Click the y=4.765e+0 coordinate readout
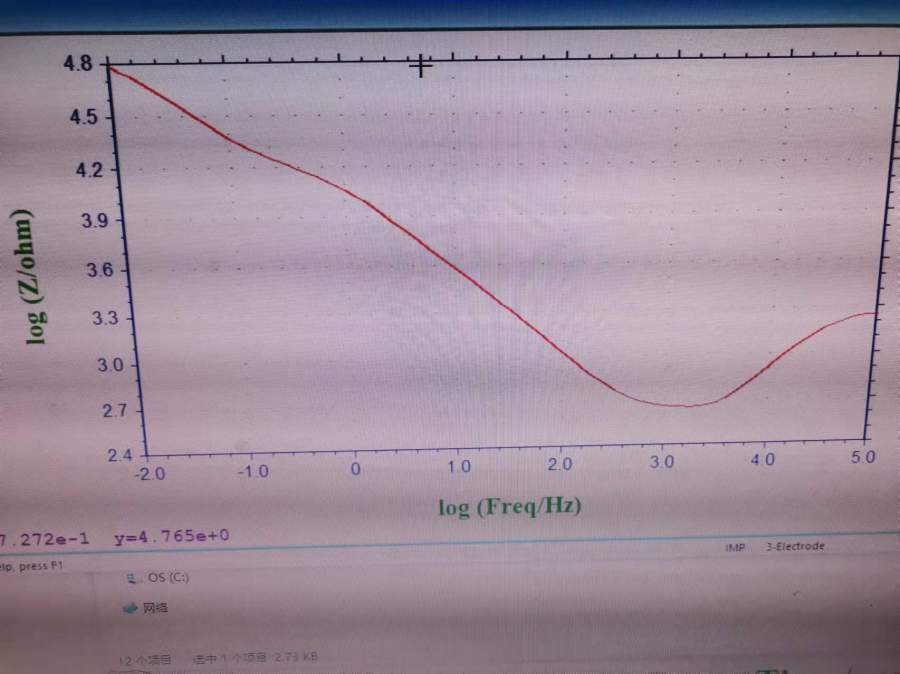900x674 pixels. click(172, 536)
